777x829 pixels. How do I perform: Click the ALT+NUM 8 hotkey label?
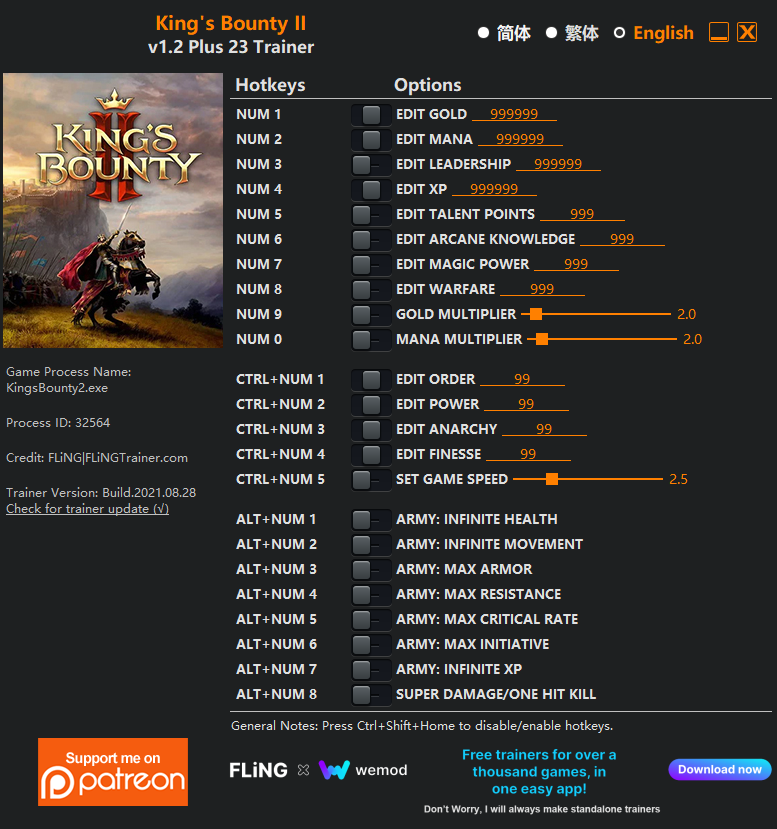[x=276, y=694]
